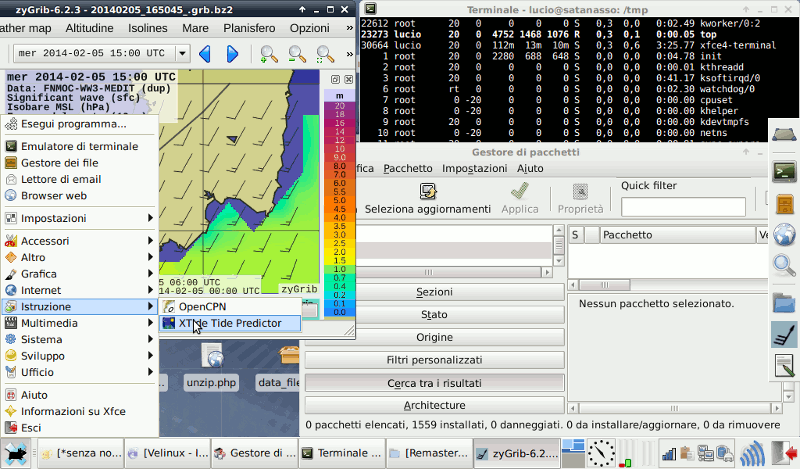Expand the Accessori submenu
Image resolution: width=800 pixels, height=469 pixels.
click(x=79, y=241)
